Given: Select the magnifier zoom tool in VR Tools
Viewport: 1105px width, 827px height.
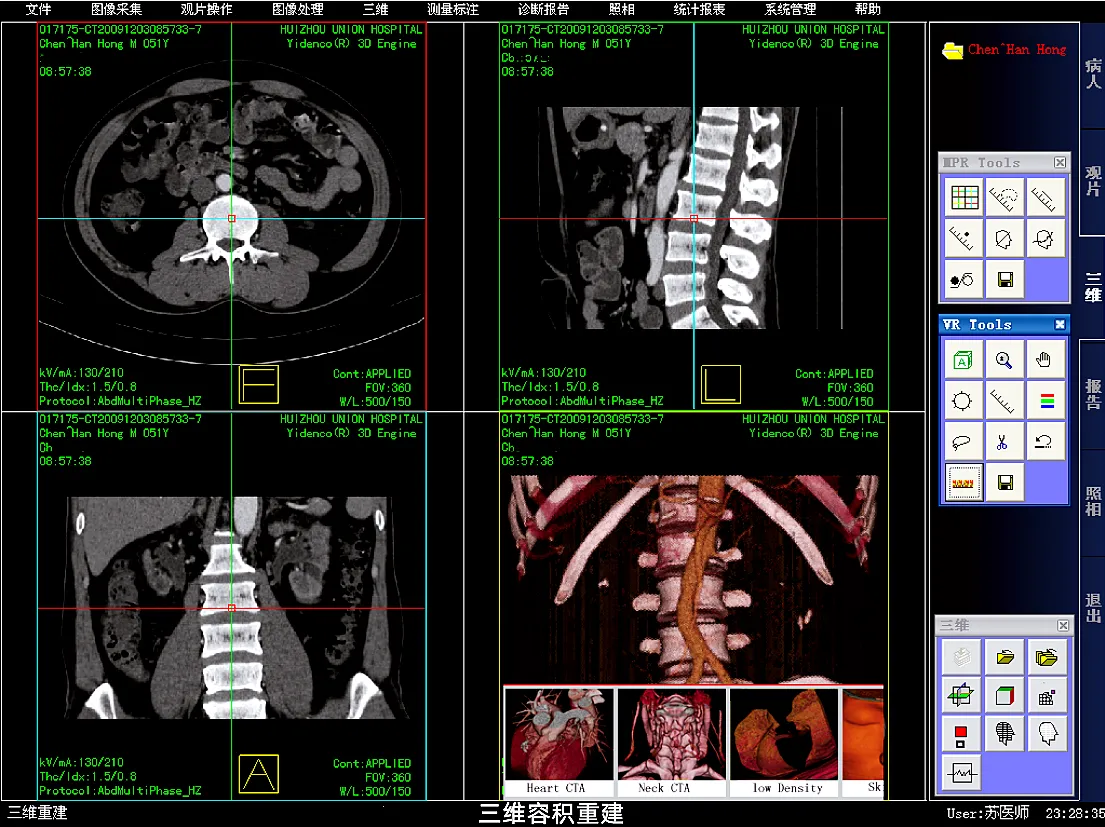Looking at the screenshot, I should click(x=1004, y=360).
